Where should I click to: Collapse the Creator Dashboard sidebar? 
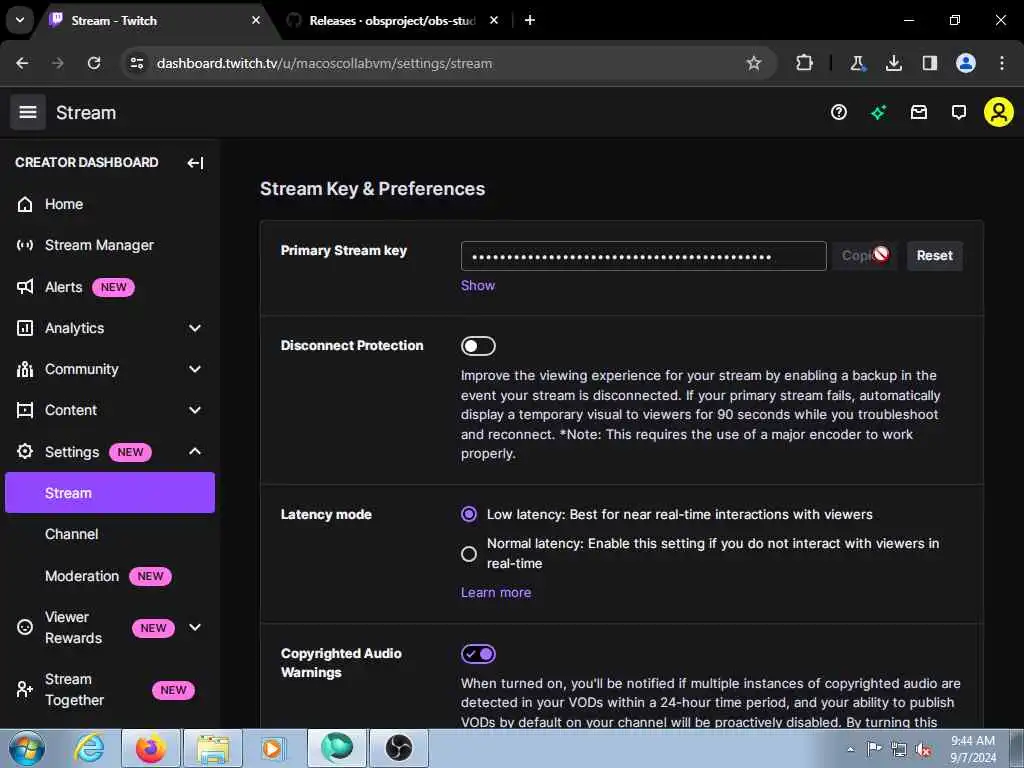click(195, 163)
